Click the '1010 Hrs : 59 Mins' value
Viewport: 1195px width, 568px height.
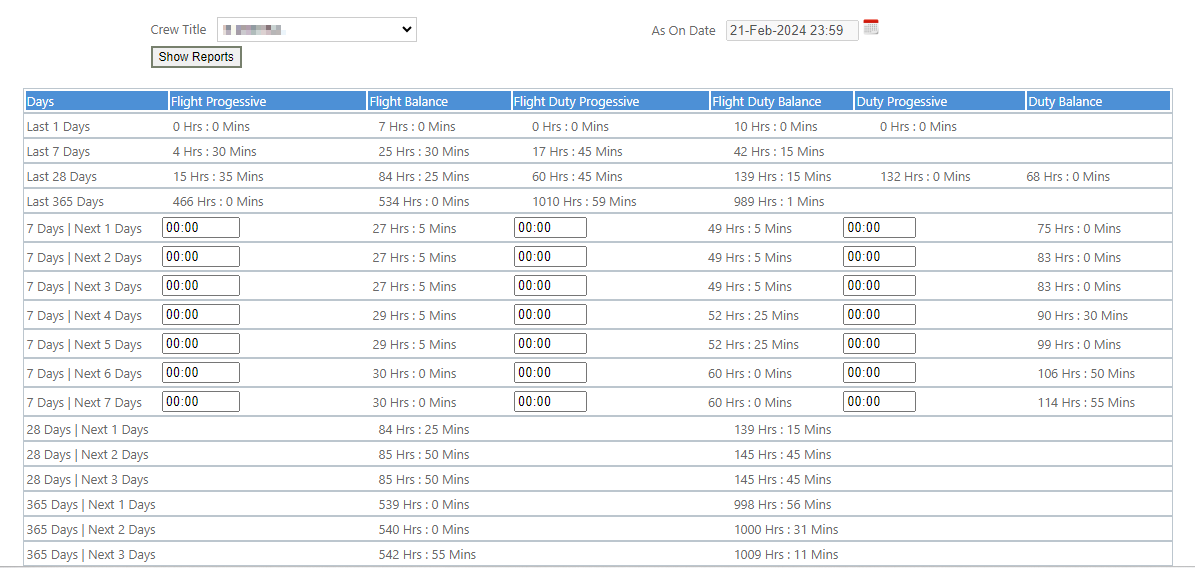[x=584, y=202]
